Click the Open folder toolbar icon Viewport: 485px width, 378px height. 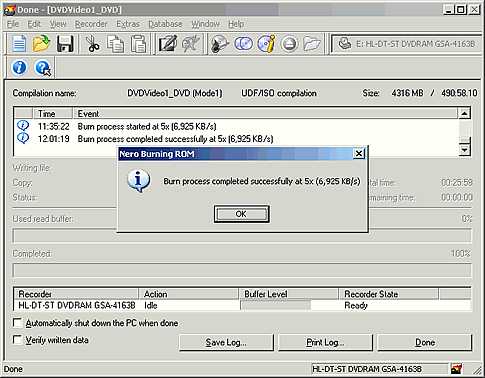click(41, 44)
